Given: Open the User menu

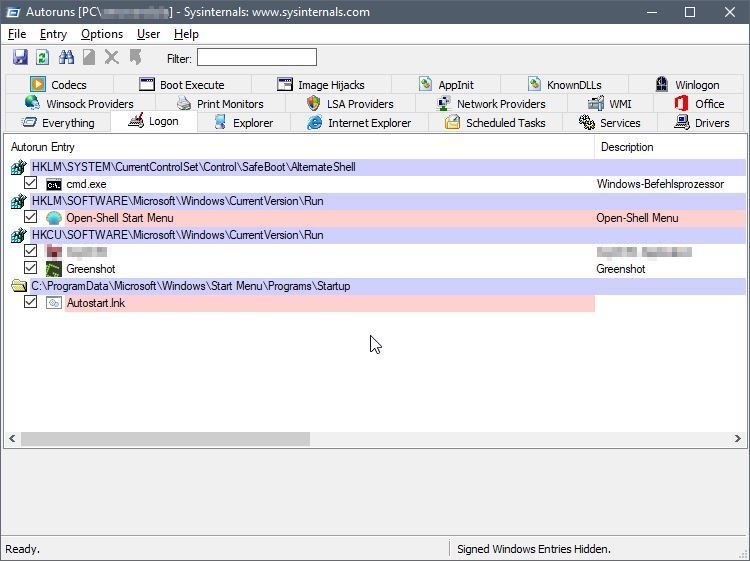Looking at the screenshot, I should pyautogui.click(x=148, y=34).
